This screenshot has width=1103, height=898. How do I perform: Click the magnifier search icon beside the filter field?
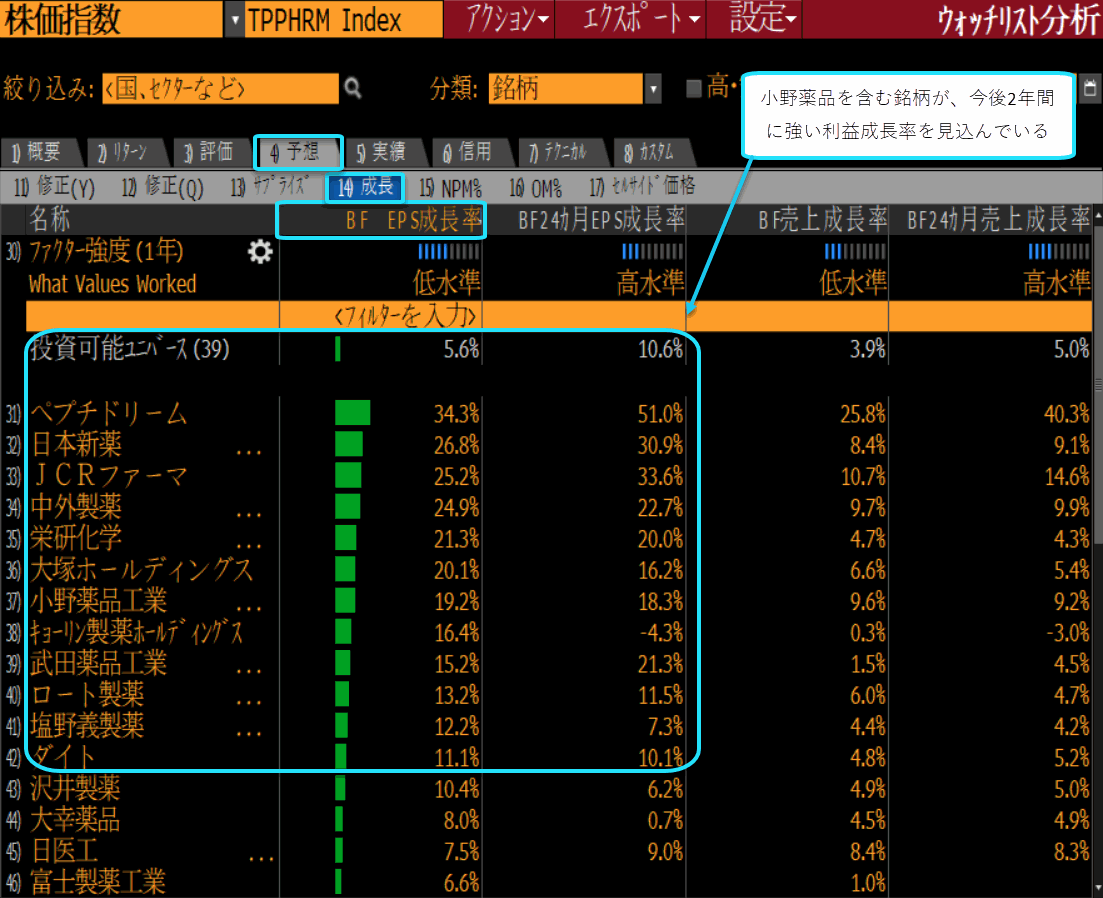coord(352,89)
